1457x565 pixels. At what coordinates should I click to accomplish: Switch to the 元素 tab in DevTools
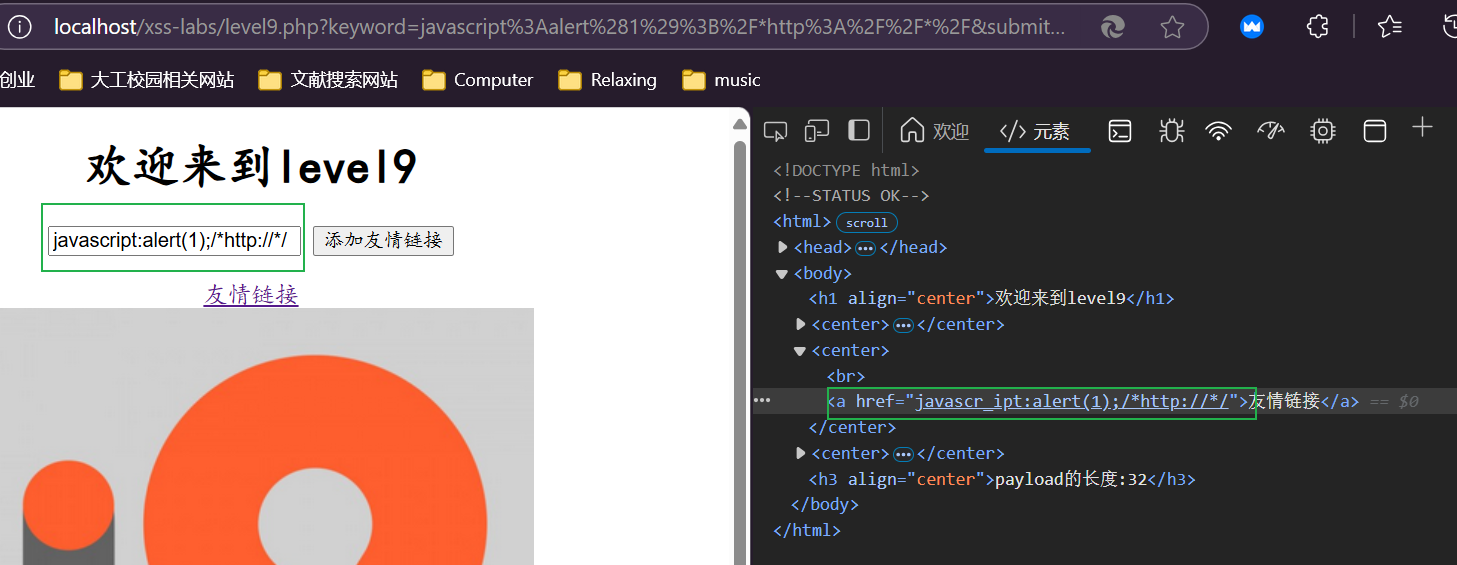pyautogui.click(x=1036, y=131)
